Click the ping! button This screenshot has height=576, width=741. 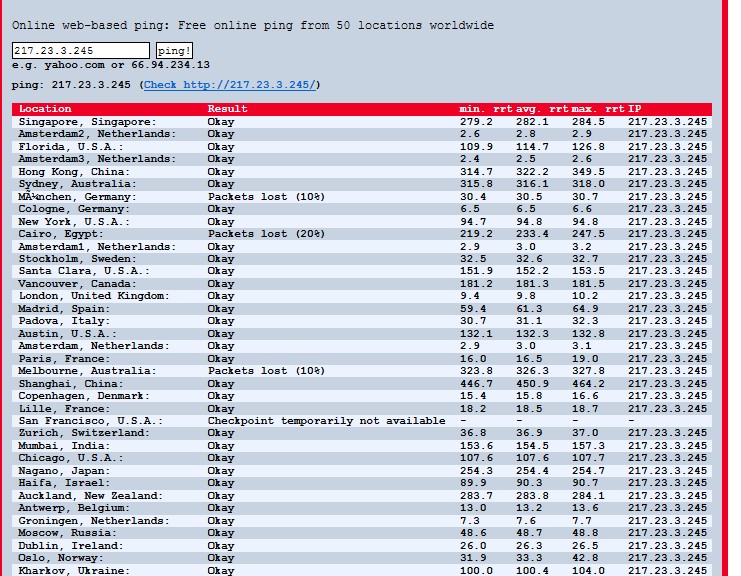point(174,51)
